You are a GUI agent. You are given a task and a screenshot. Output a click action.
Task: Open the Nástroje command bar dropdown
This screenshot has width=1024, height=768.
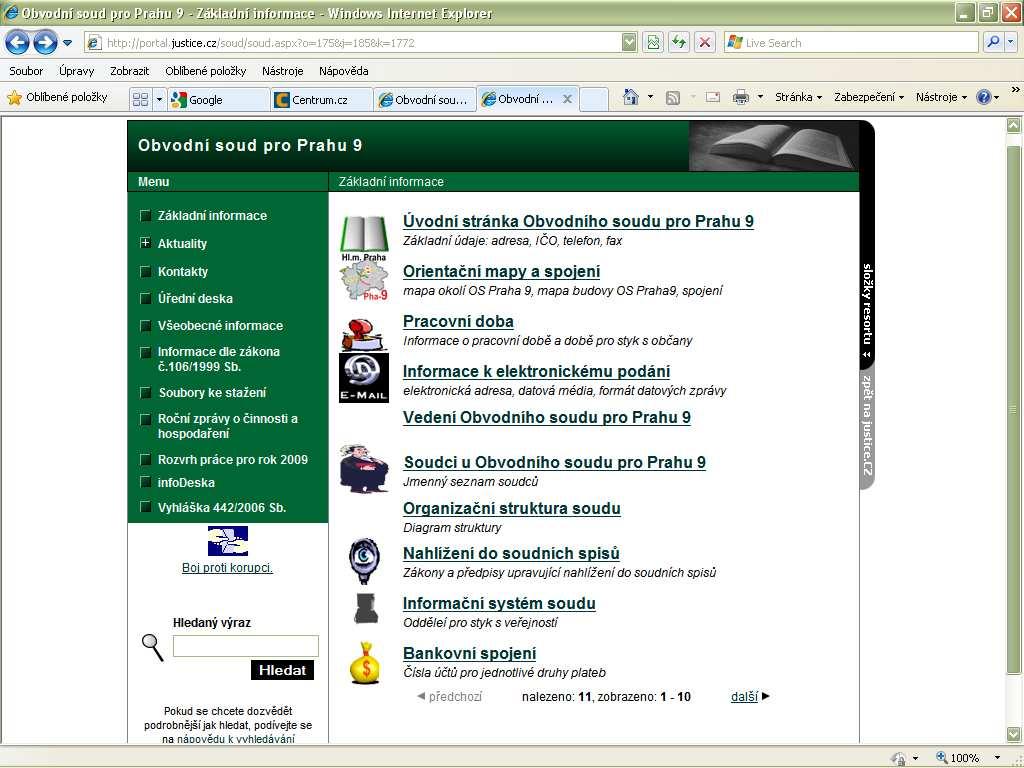click(941, 97)
